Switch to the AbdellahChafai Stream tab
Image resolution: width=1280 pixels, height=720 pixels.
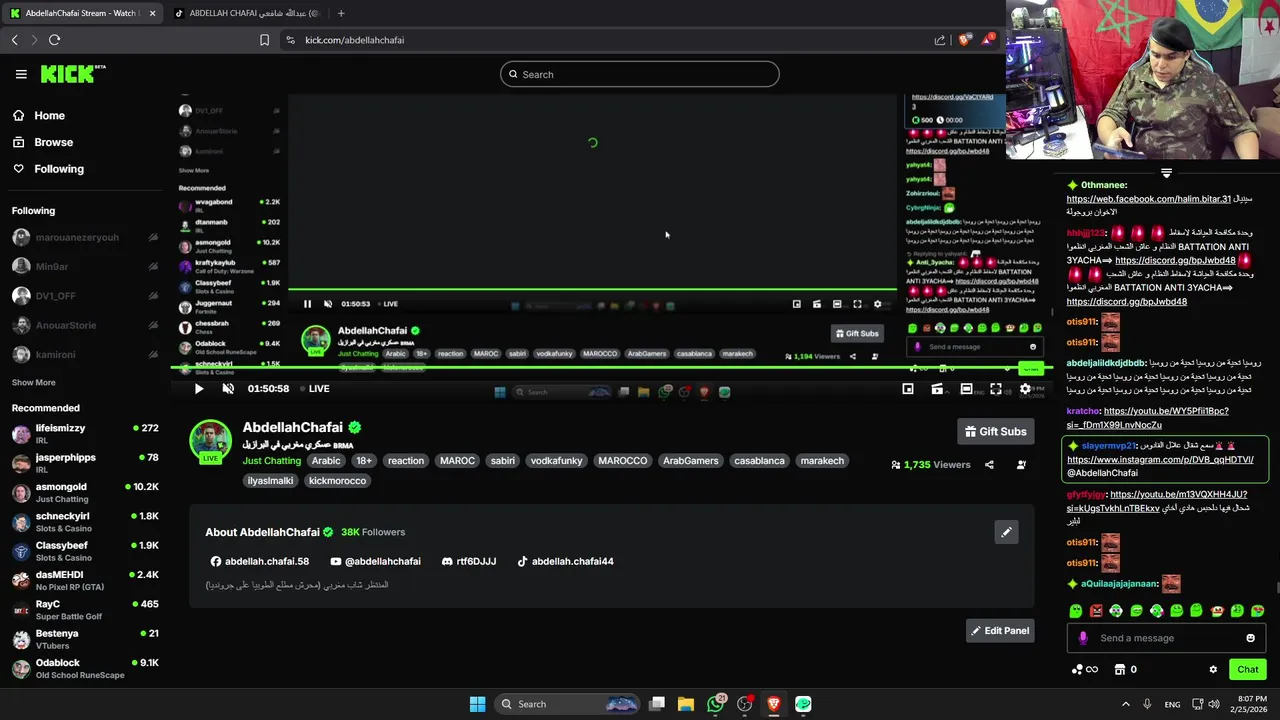82,13
